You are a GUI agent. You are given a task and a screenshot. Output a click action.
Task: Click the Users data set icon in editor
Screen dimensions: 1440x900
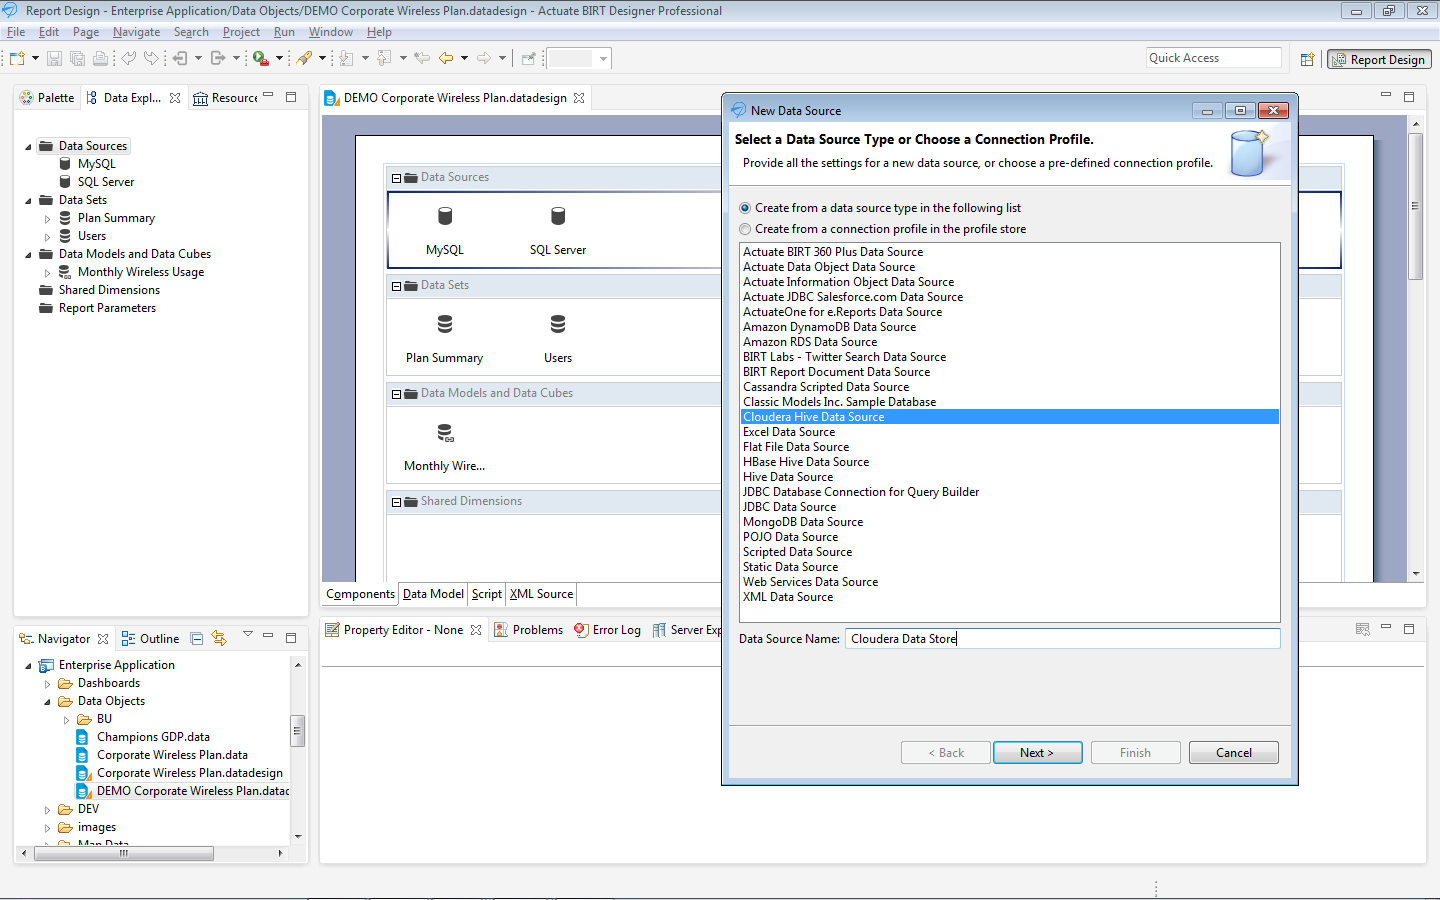click(558, 324)
